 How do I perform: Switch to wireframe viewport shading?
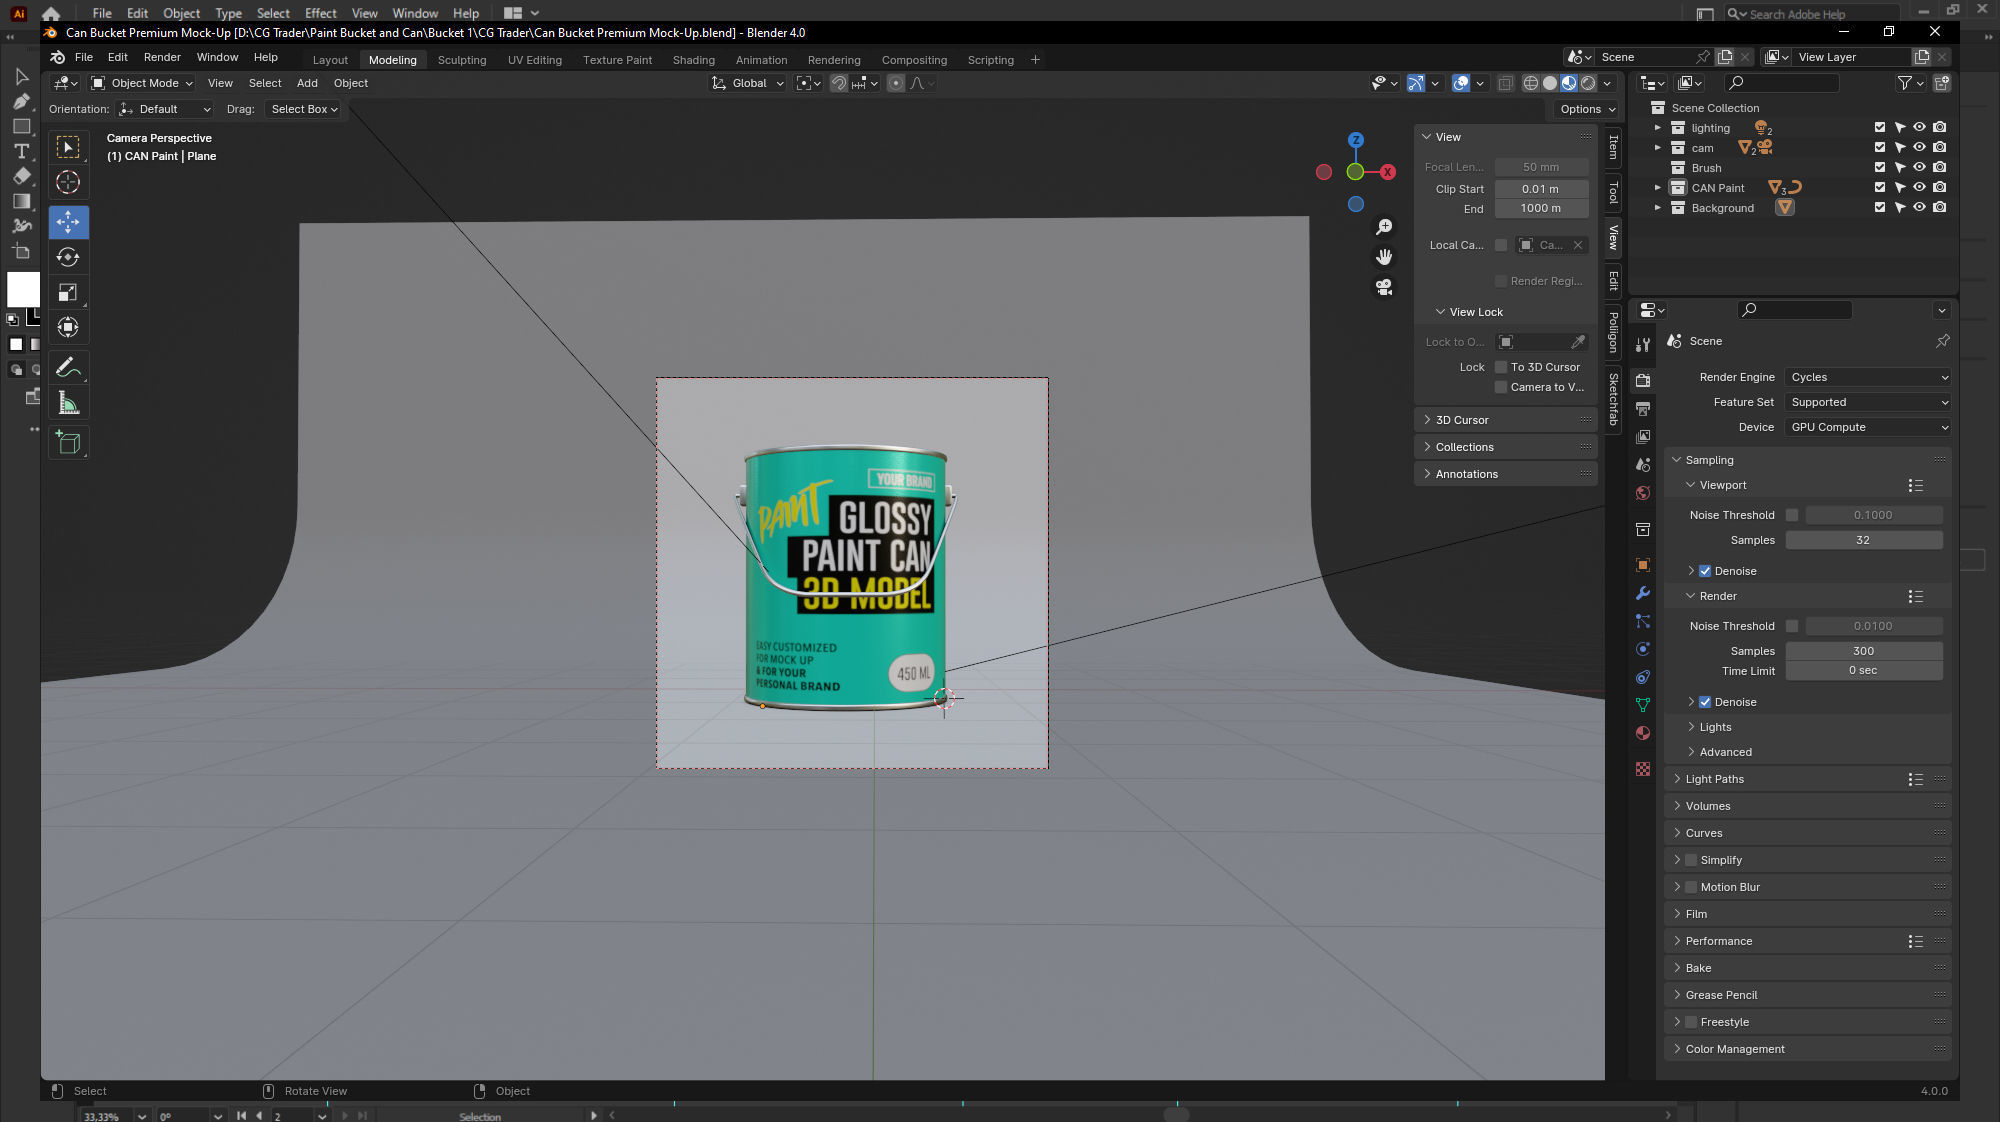1530,83
